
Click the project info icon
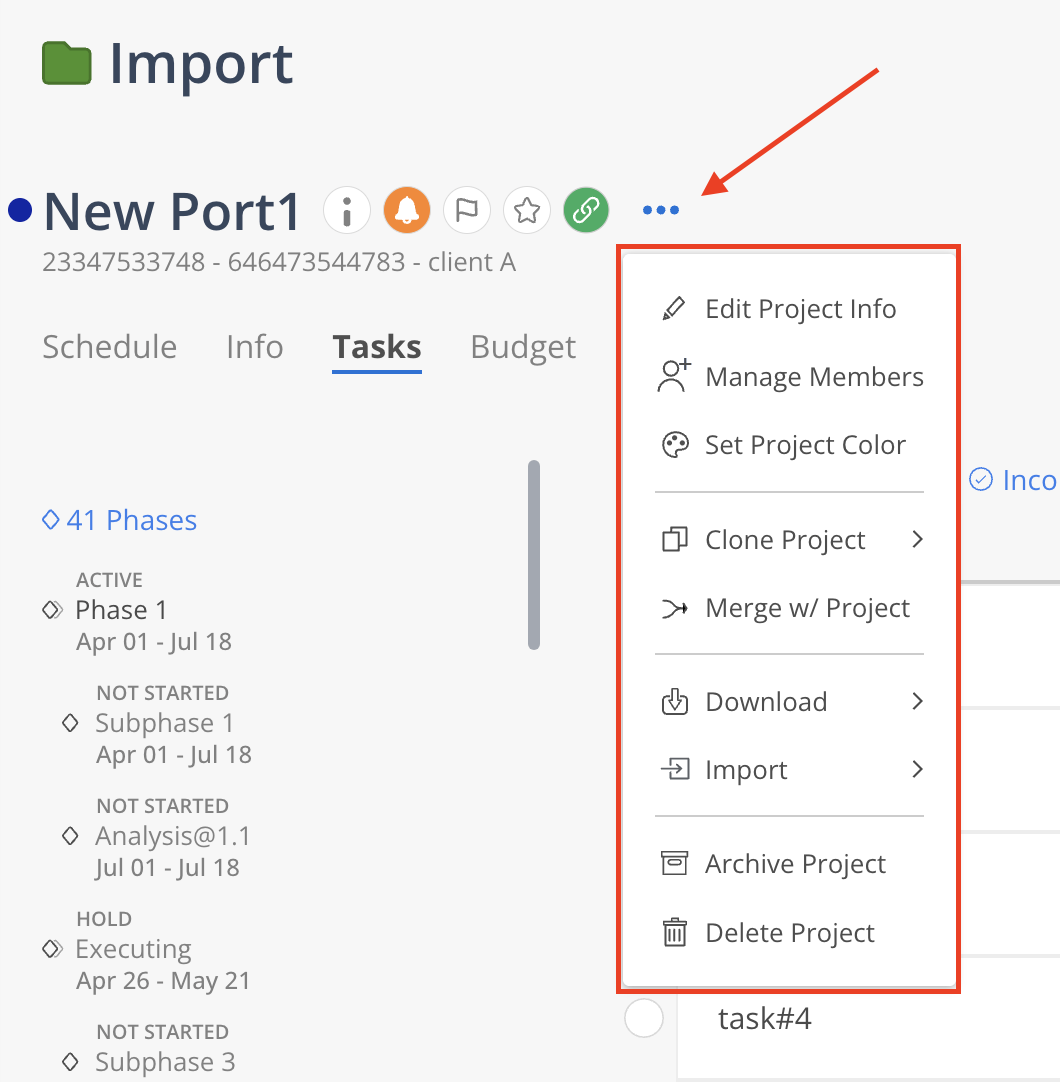pyautogui.click(x=347, y=211)
